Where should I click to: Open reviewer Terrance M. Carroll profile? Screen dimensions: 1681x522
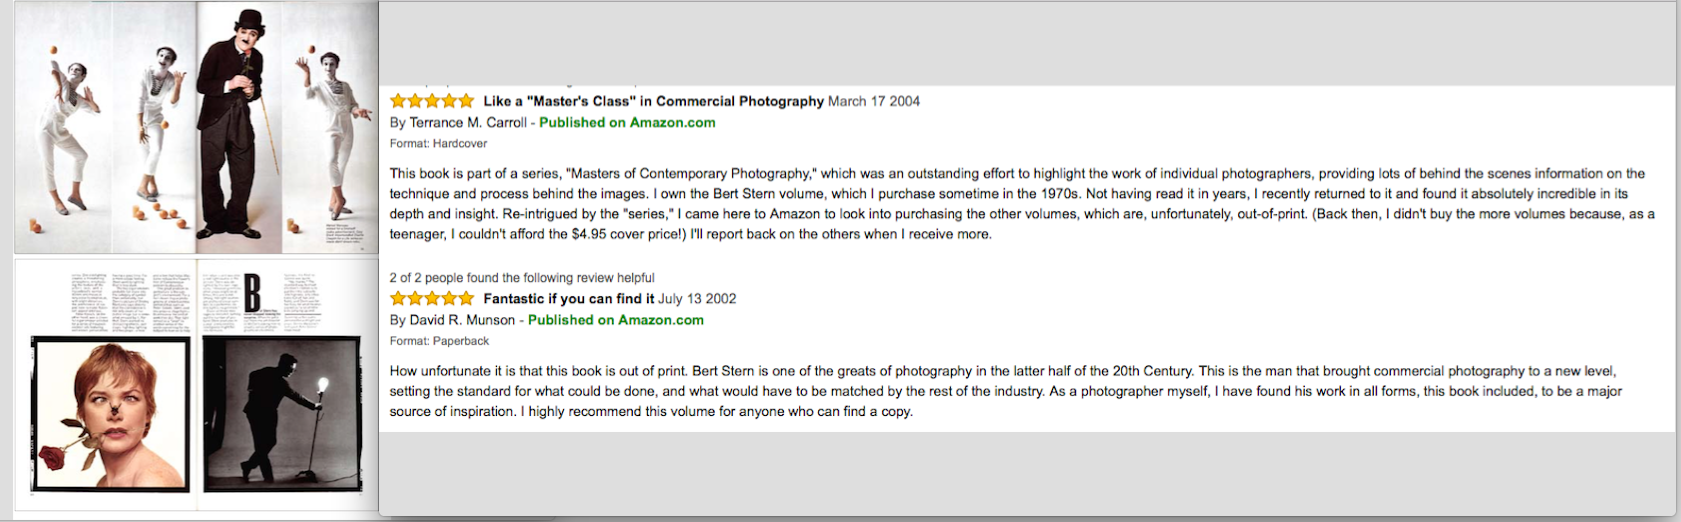click(x=468, y=122)
